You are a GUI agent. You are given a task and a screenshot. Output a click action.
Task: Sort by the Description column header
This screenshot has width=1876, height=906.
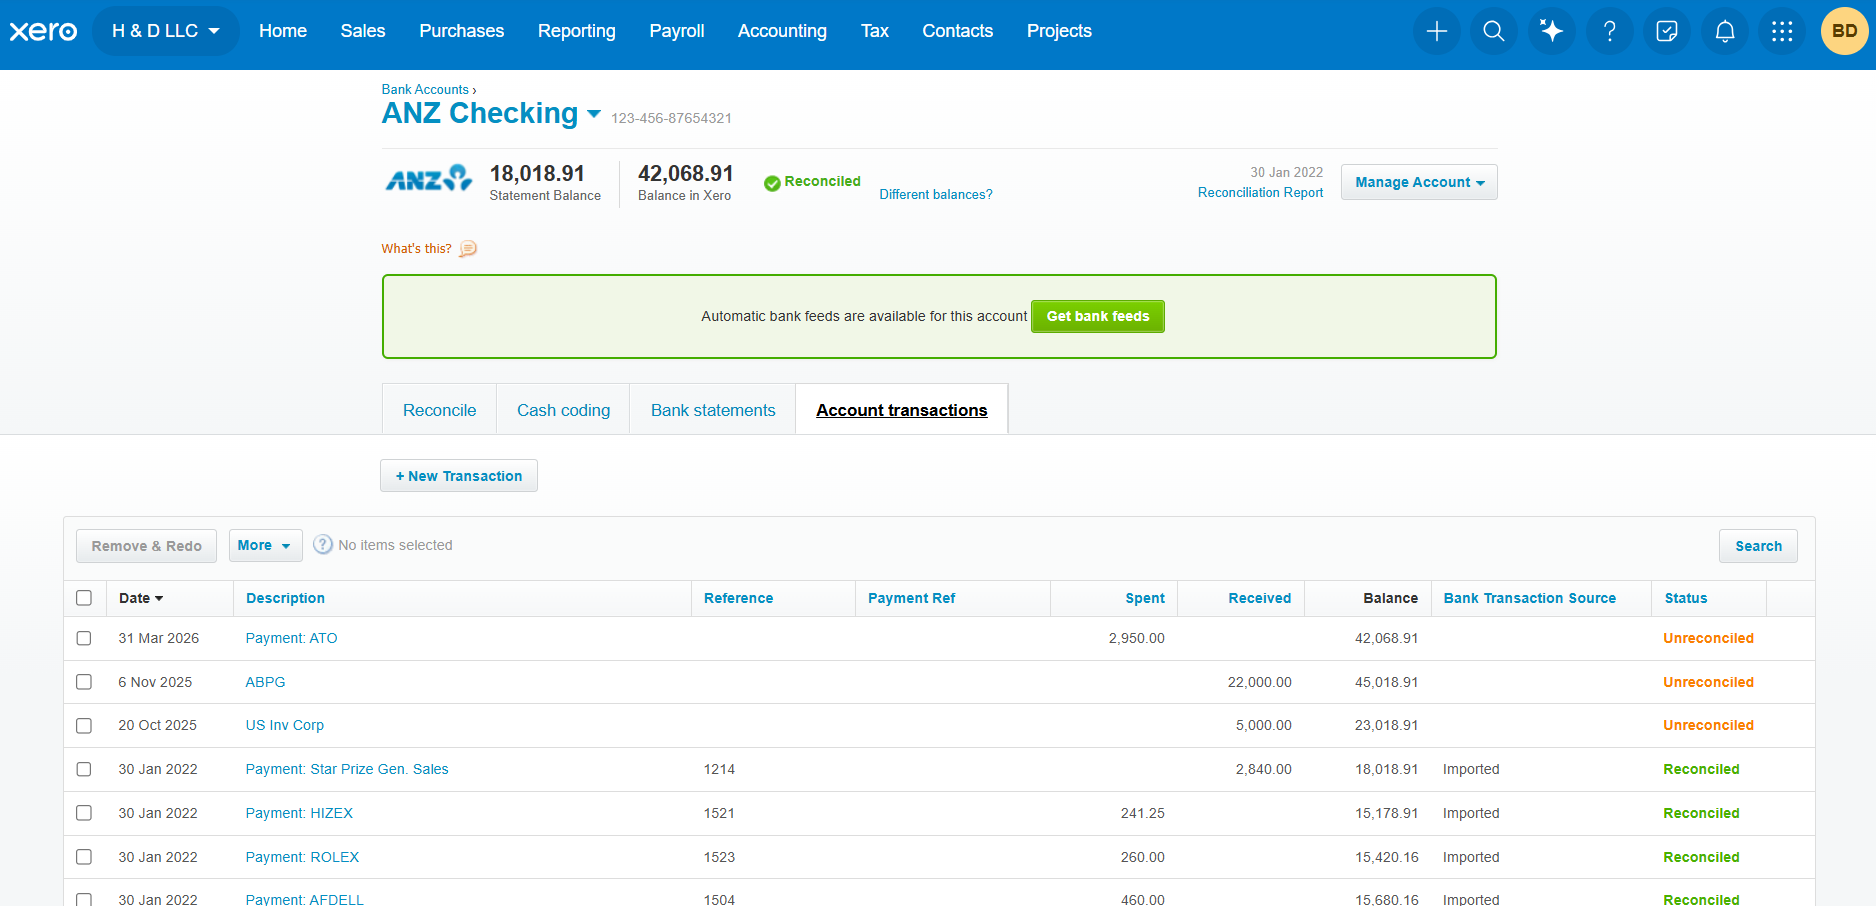point(285,598)
